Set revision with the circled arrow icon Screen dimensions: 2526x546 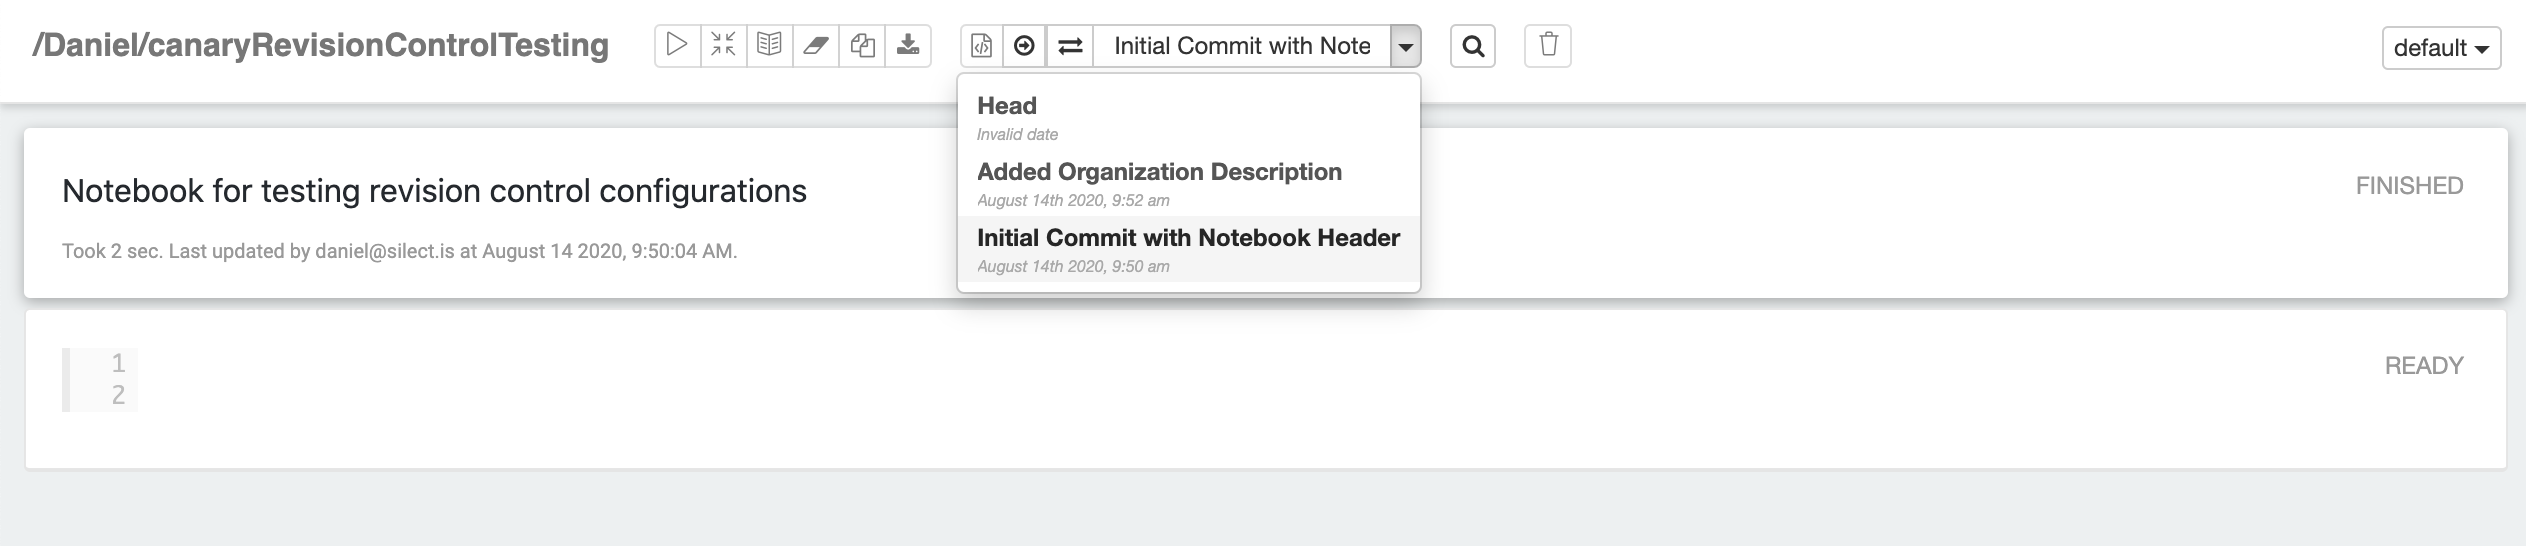(x=1024, y=46)
